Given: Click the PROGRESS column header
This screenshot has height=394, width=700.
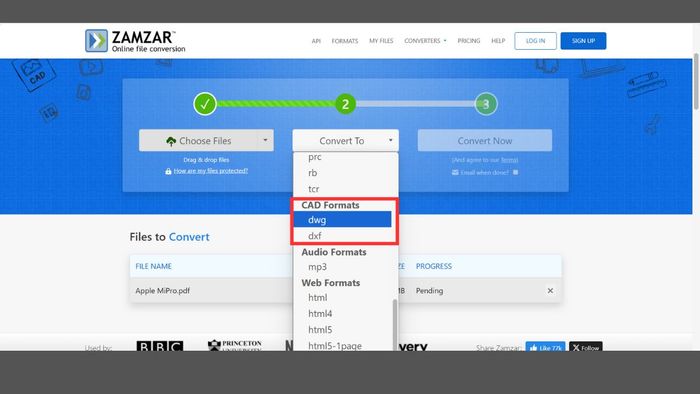Looking at the screenshot, I should click(x=434, y=266).
